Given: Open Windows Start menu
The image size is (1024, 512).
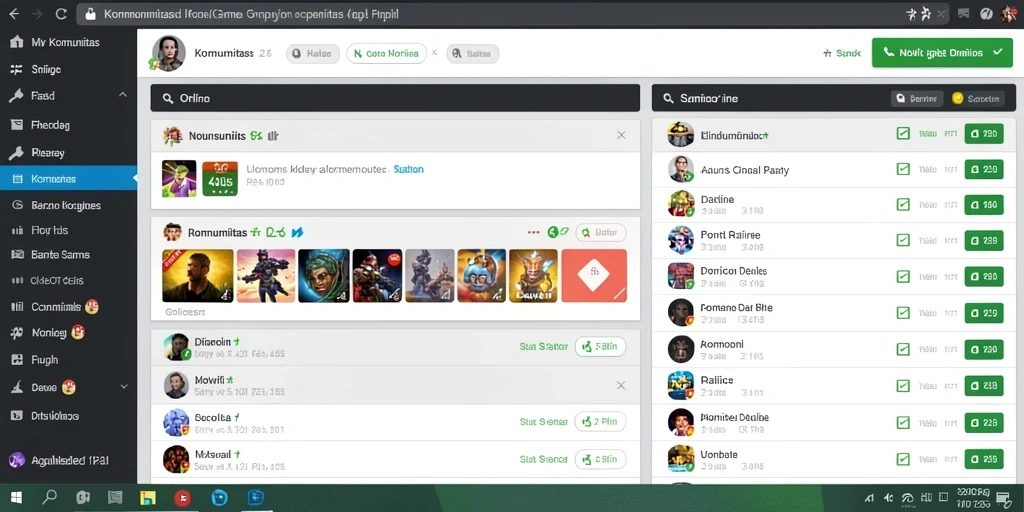Looking at the screenshot, I should [16, 498].
